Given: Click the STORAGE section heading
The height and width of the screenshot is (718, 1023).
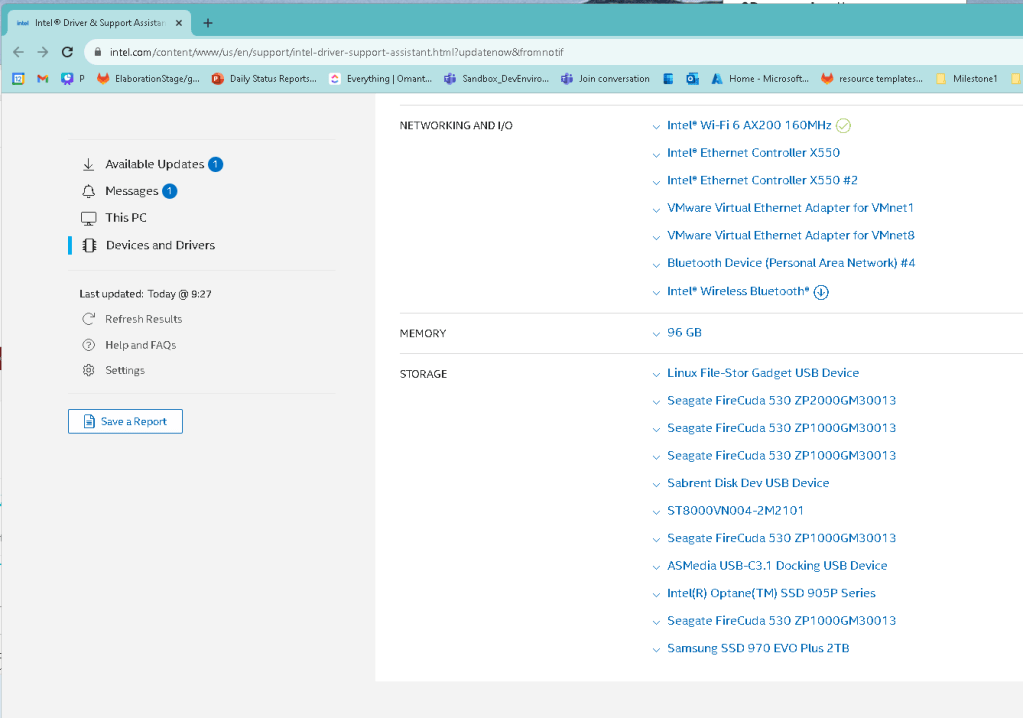Looking at the screenshot, I should point(423,374).
